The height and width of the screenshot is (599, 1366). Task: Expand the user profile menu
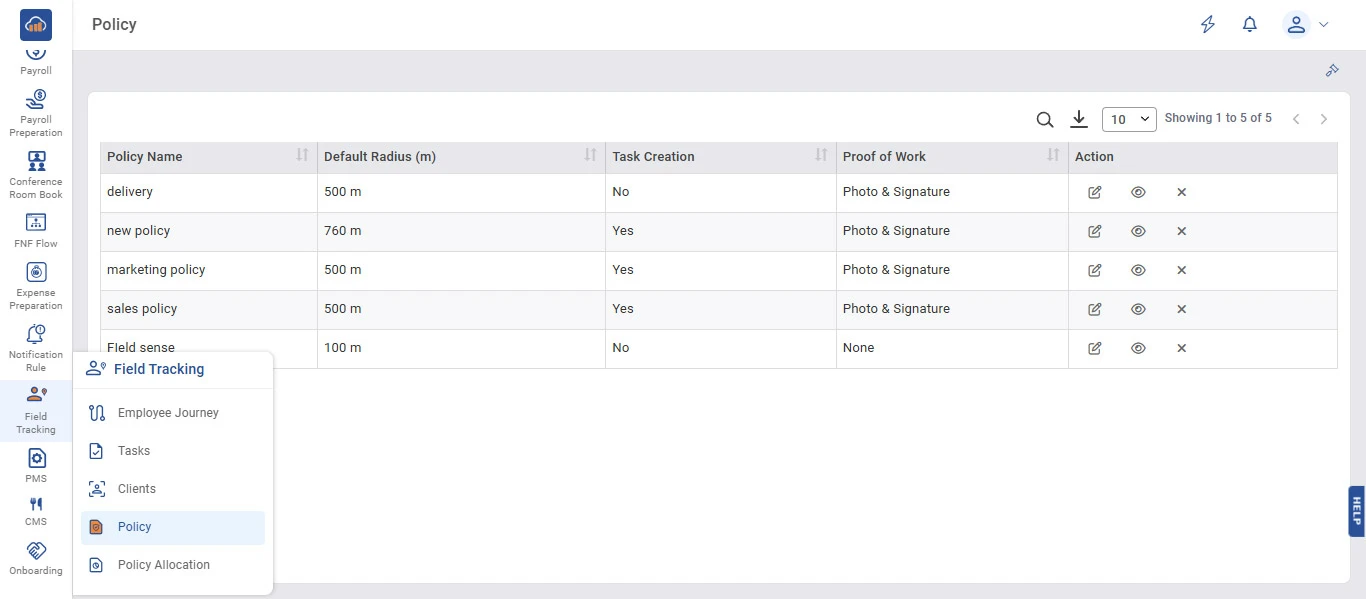1306,25
